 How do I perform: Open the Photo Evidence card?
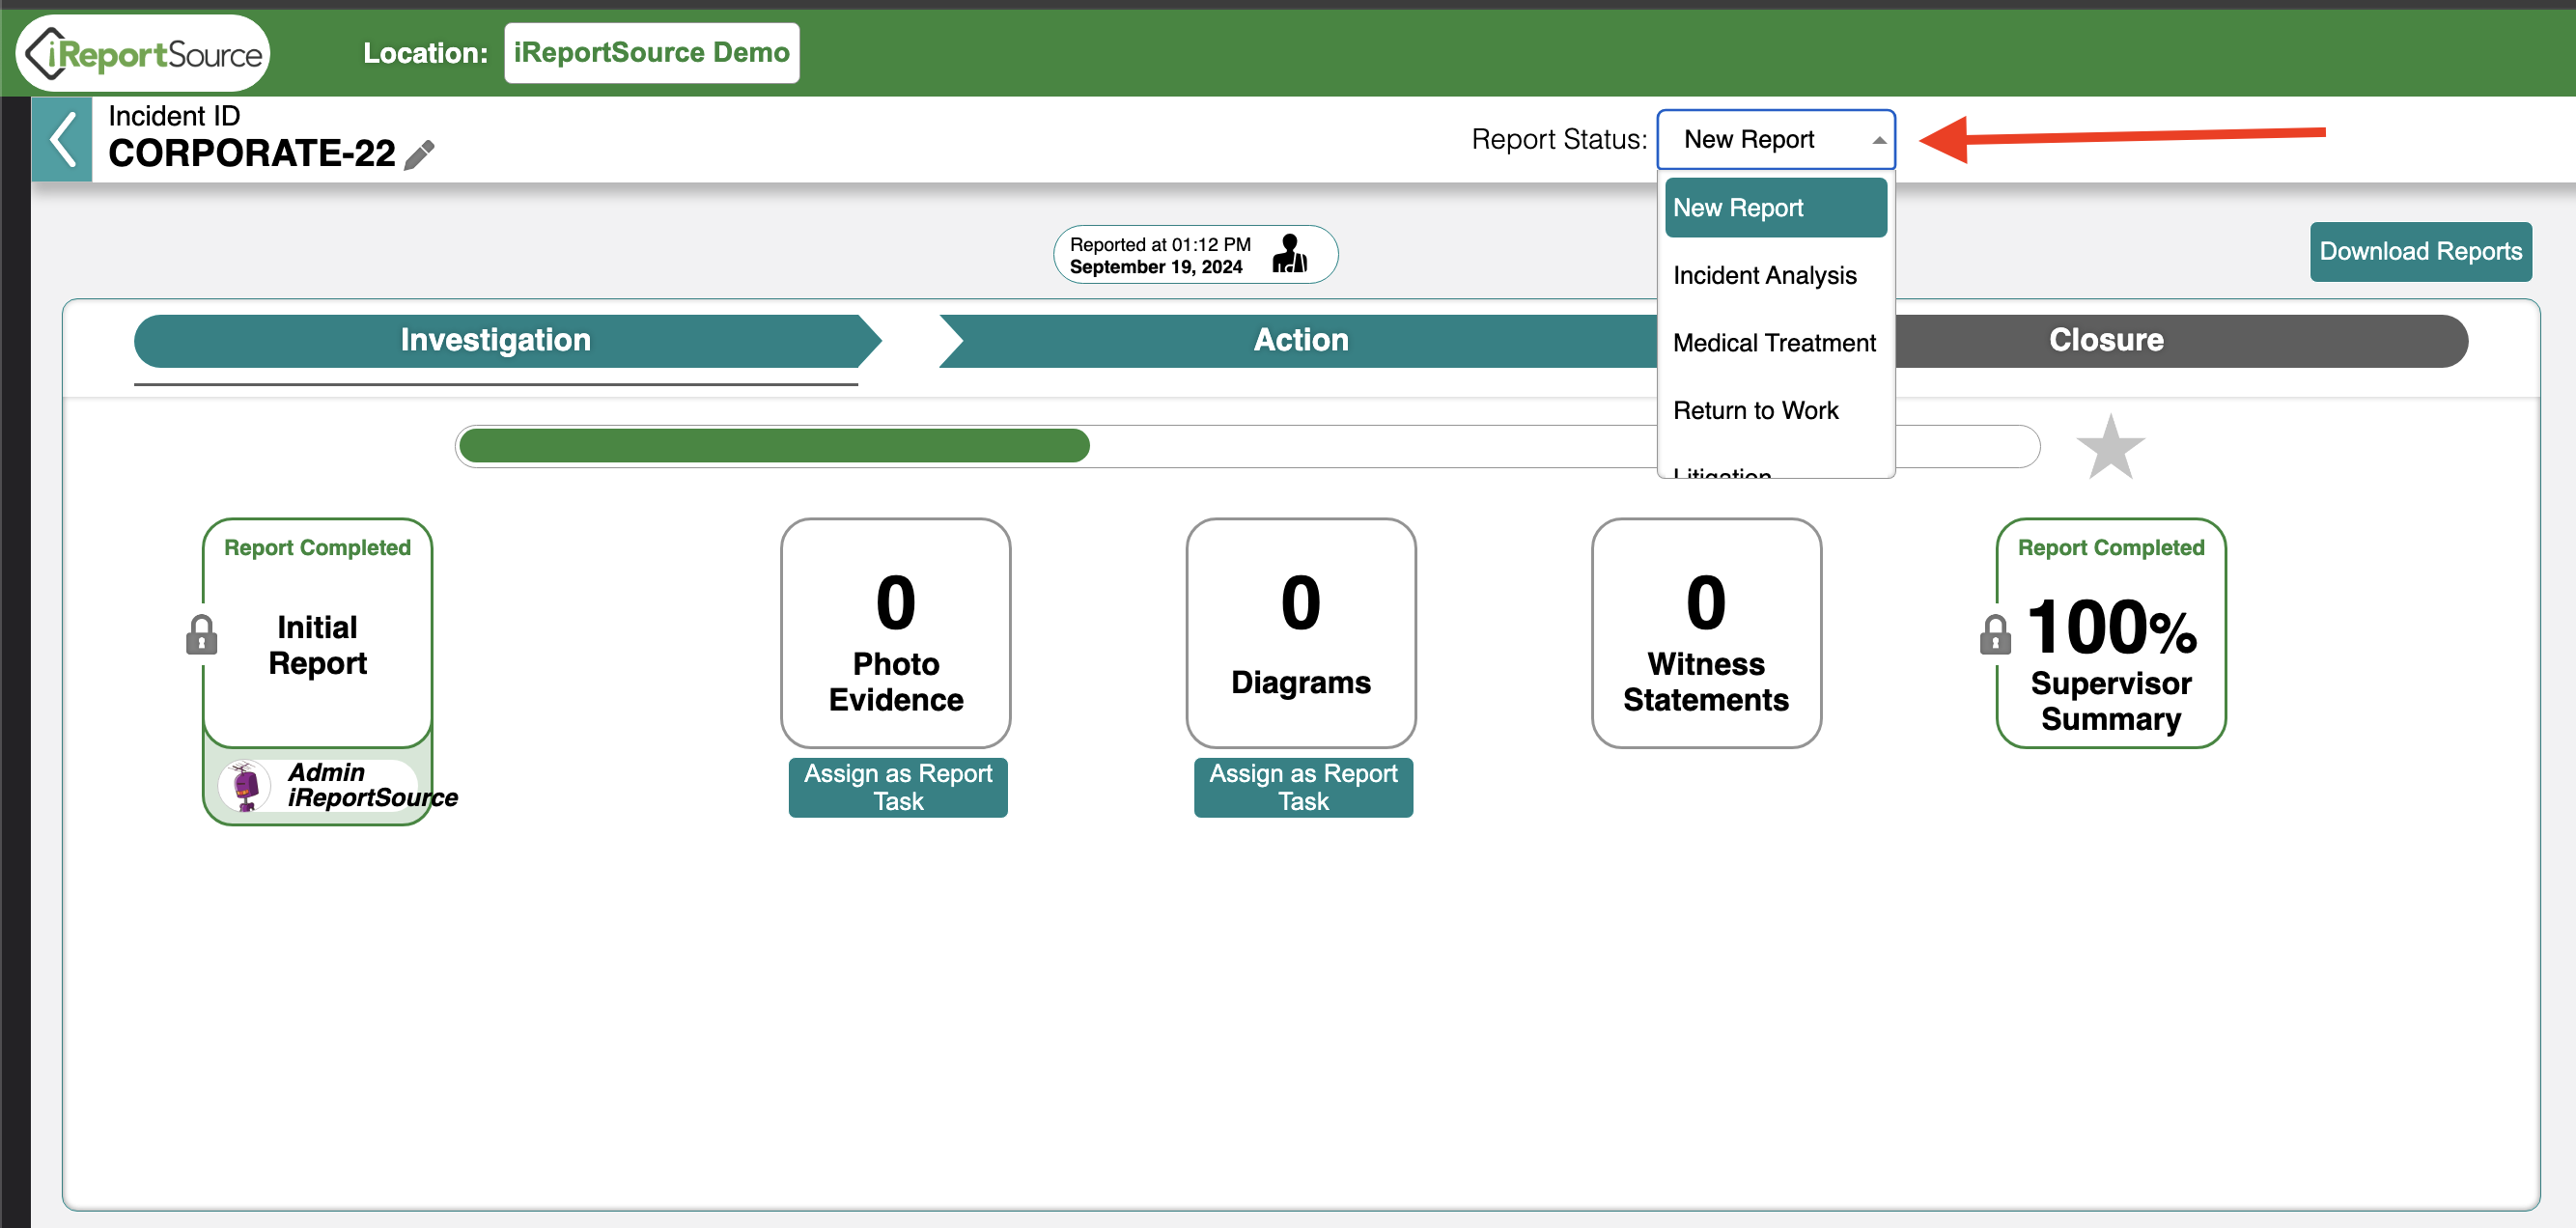895,632
